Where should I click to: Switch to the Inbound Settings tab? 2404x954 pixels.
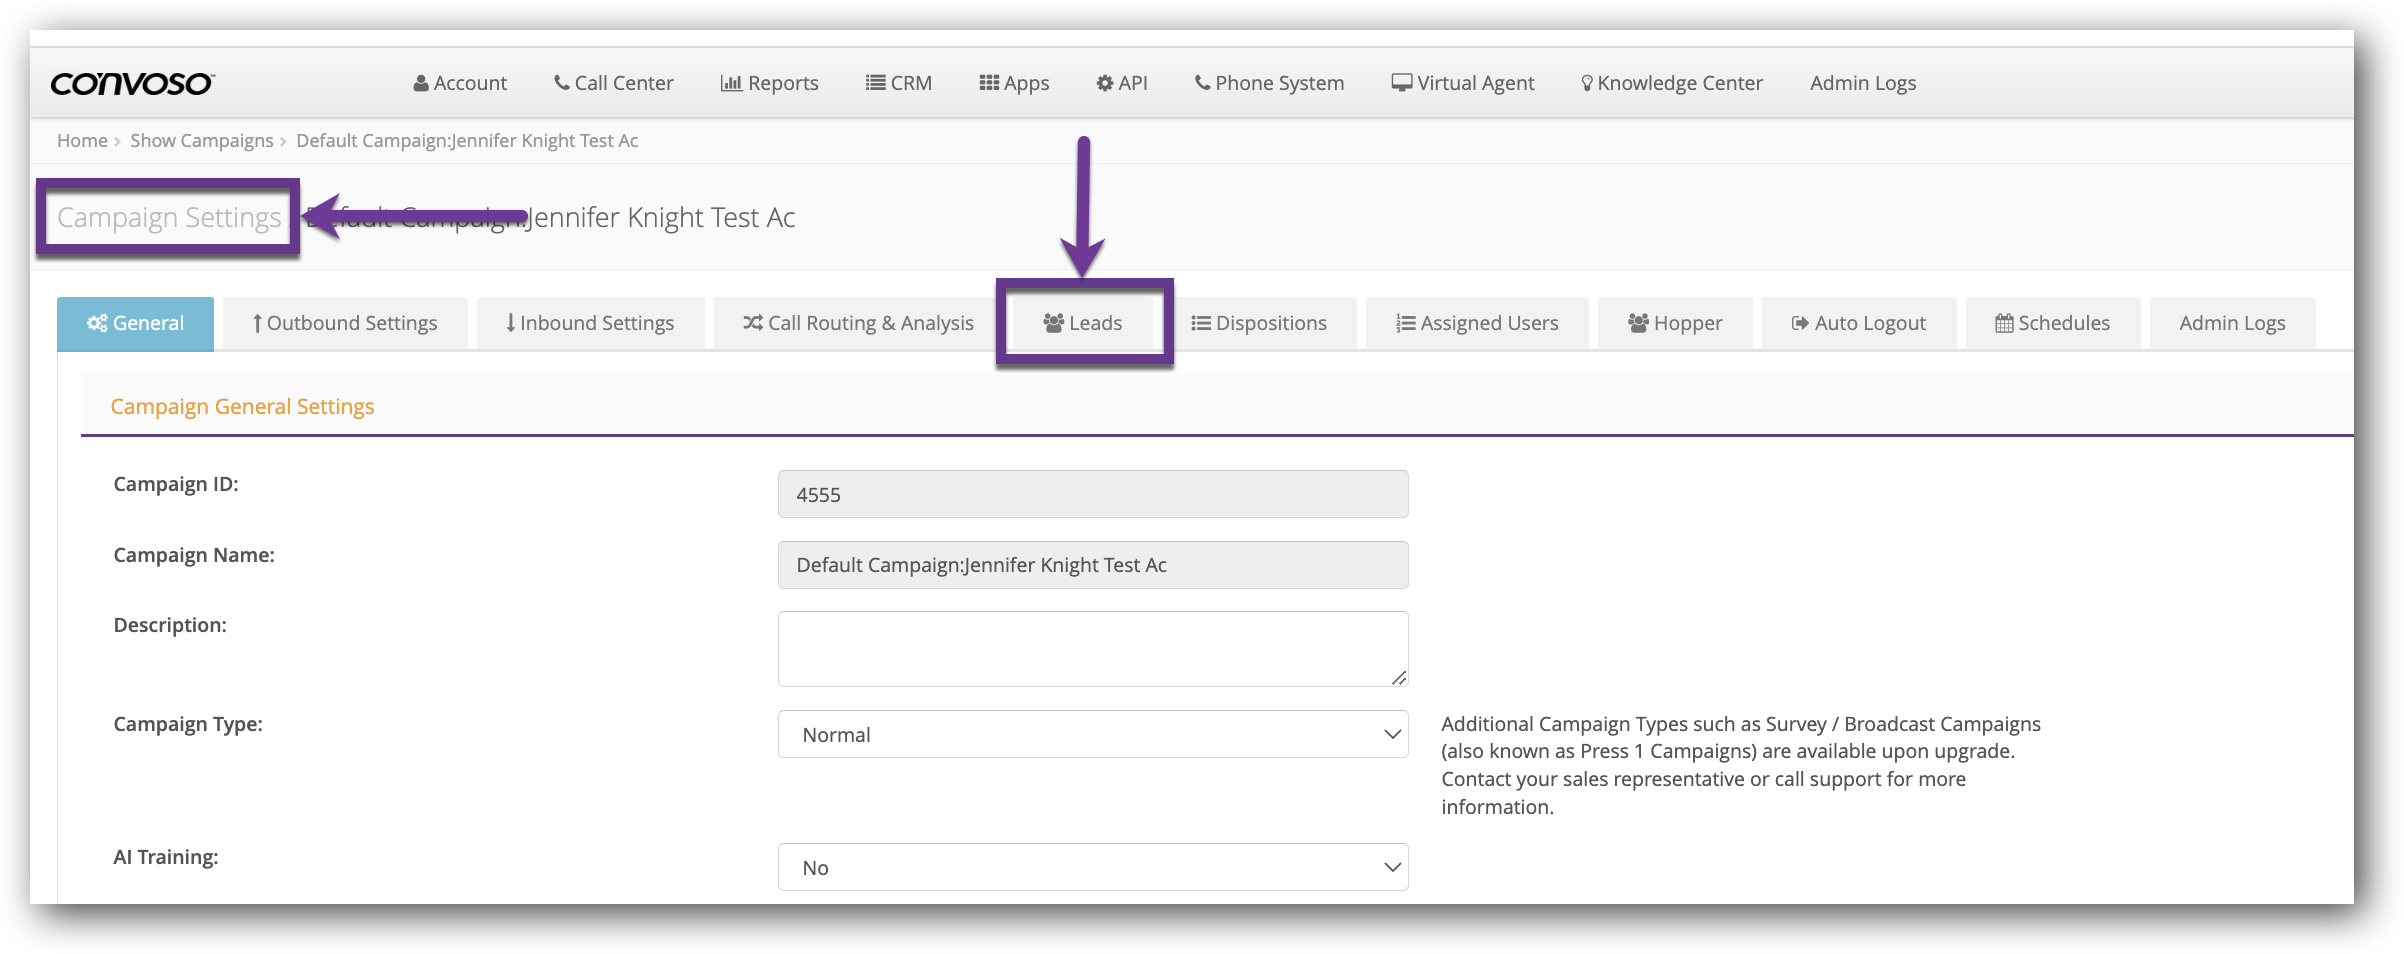pyautogui.click(x=590, y=323)
